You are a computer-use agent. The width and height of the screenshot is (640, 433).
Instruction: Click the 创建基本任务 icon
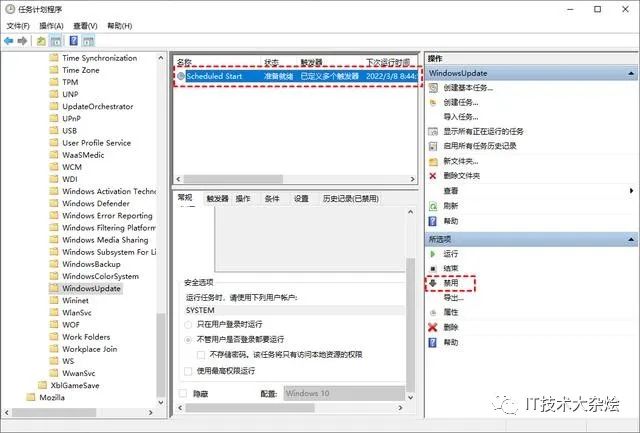click(433, 88)
